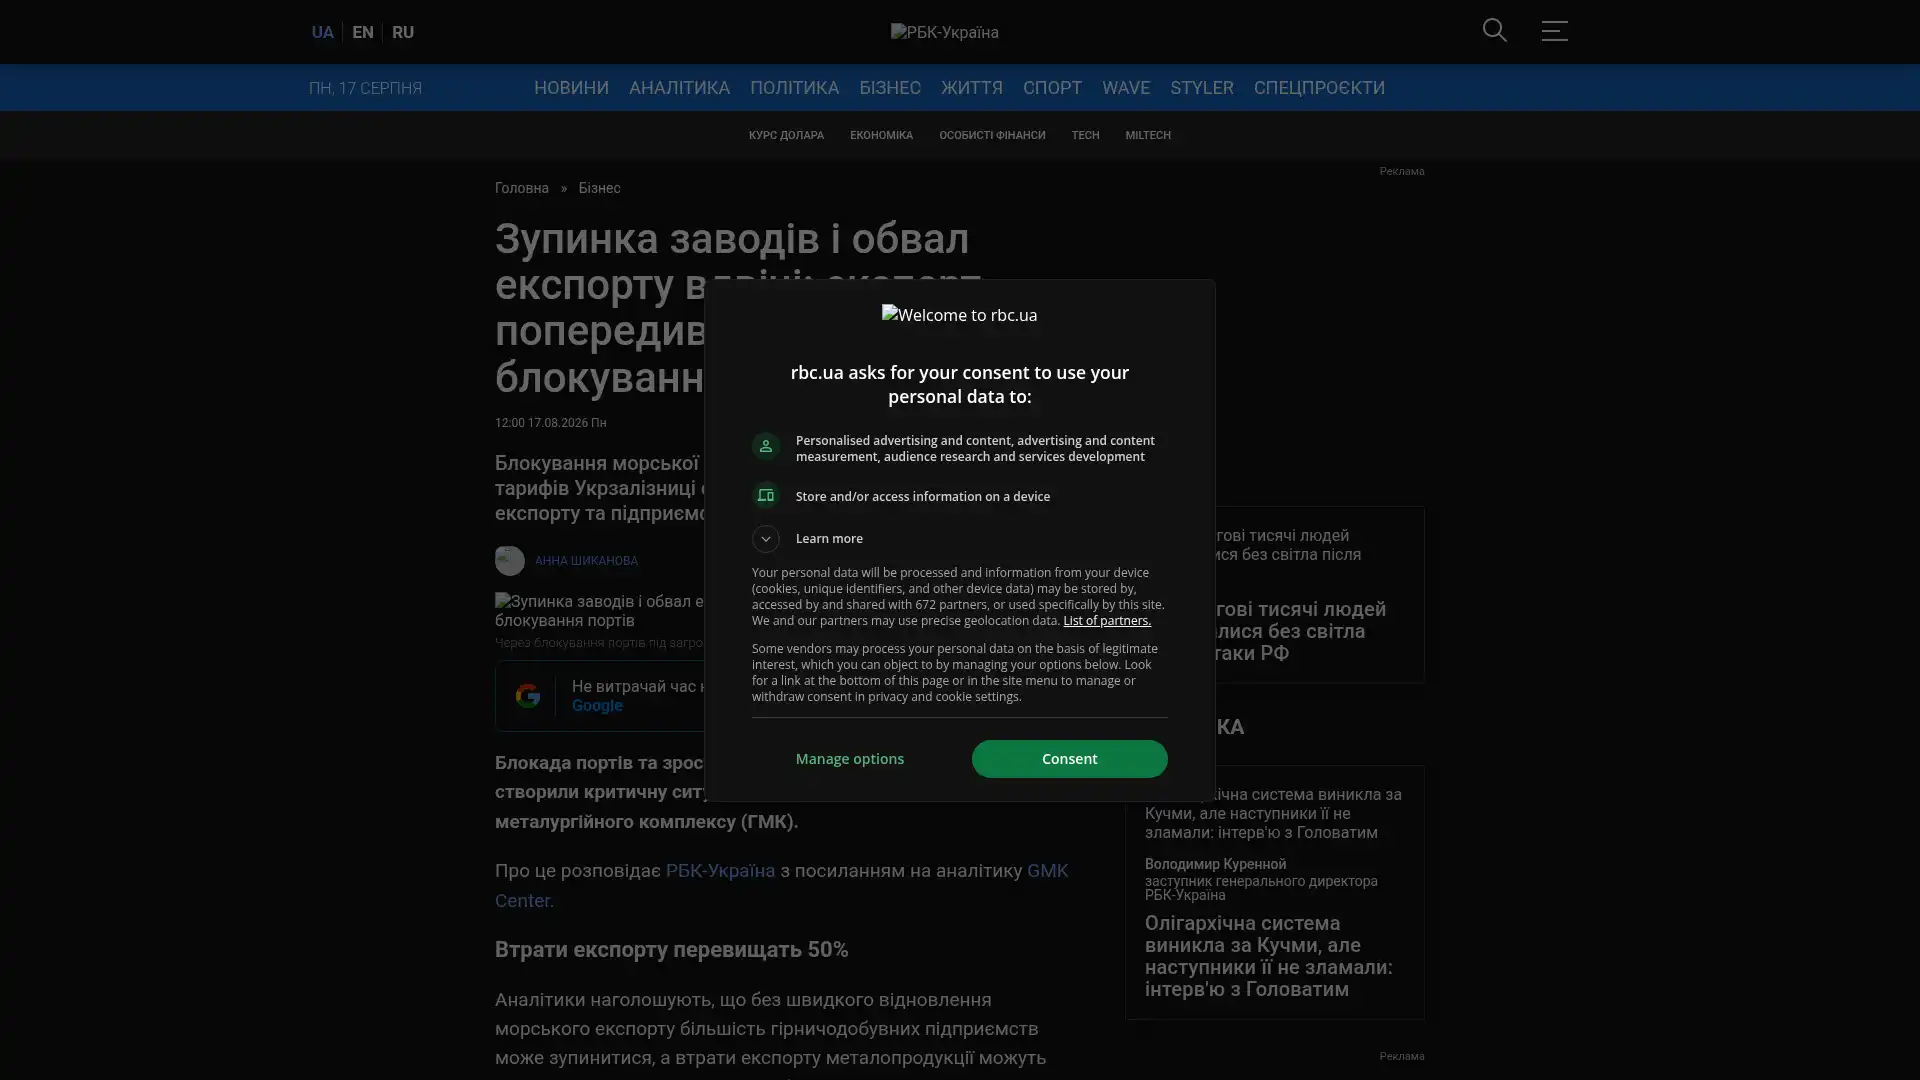1920x1080 pixels.
Task: Open Головатий interview headline in sidebar
Action: 1268,956
